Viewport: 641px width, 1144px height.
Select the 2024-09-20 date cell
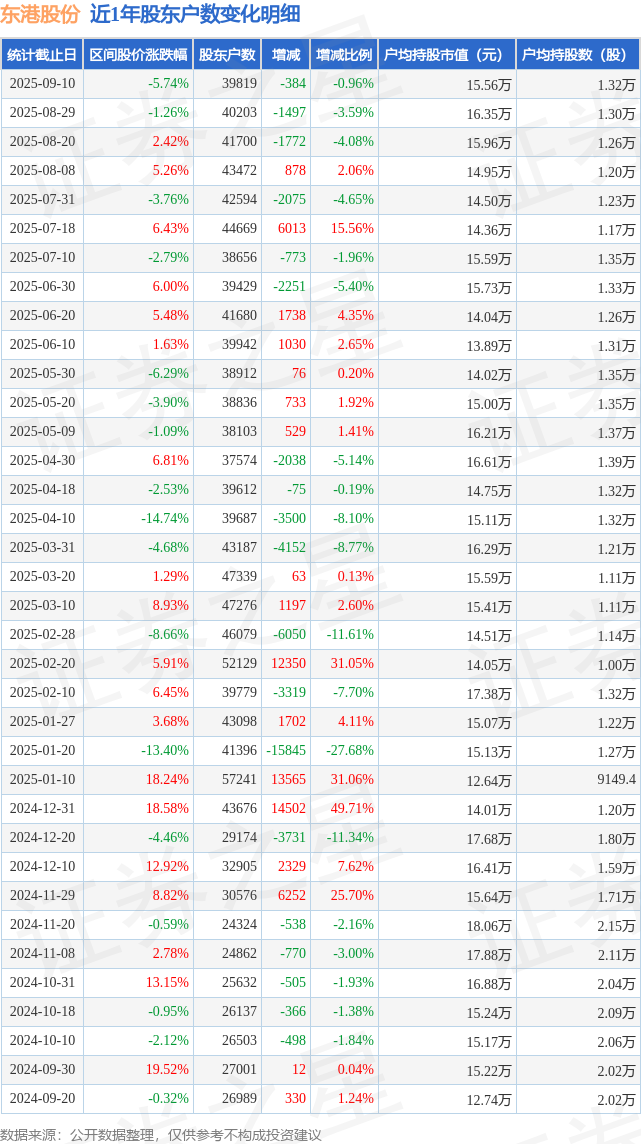pos(42,1097)
